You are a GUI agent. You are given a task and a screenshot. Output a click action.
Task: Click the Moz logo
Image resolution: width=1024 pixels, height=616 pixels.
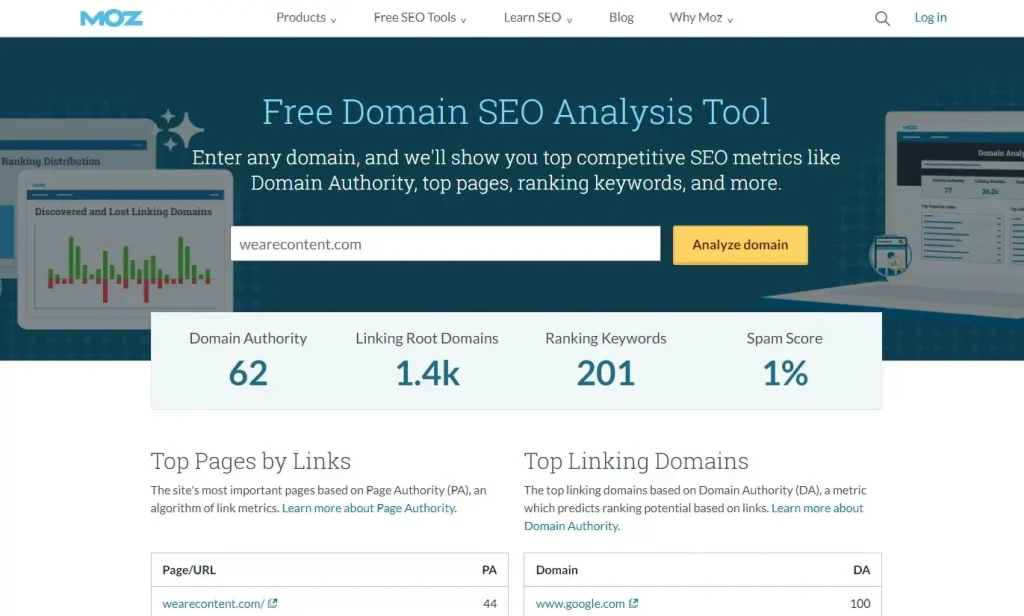pyautogui.click(x=111, y=18)
